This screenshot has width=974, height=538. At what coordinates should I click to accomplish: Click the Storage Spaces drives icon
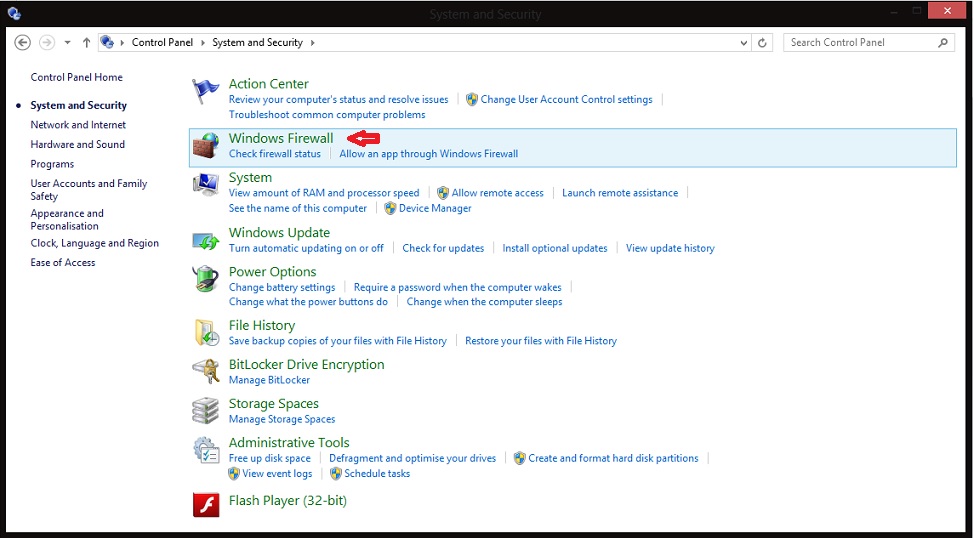click(x=205, y=411)
